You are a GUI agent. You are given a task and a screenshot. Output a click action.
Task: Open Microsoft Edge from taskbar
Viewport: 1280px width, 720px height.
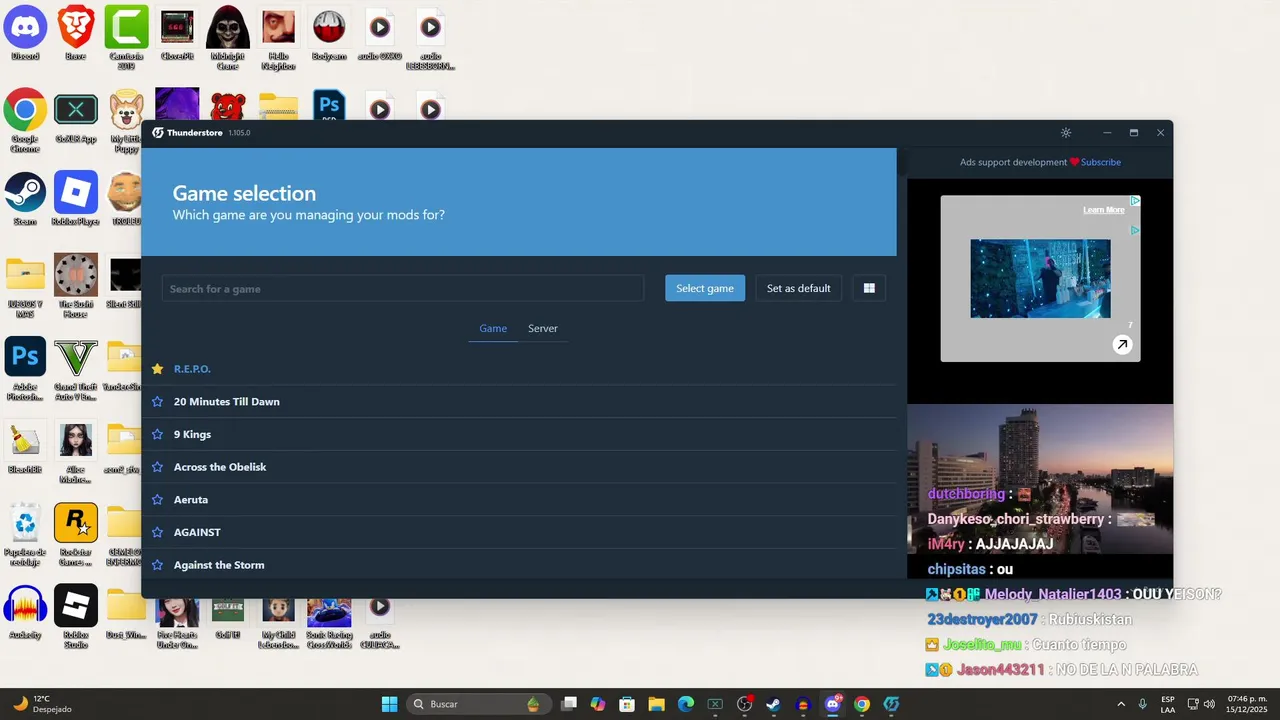coord(686,704)
